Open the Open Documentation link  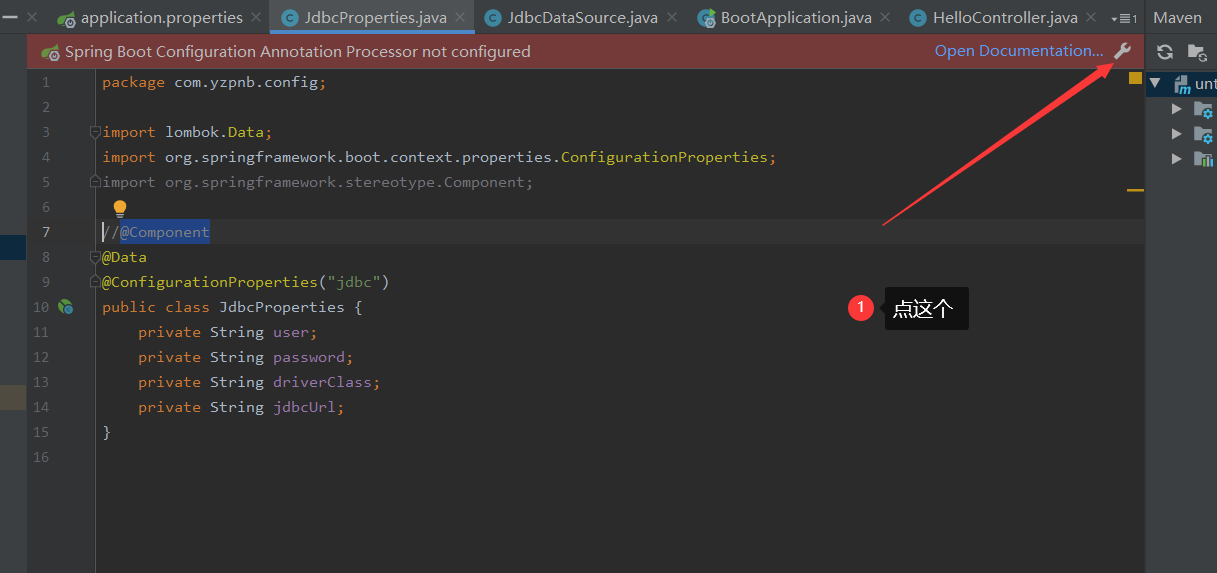click(x=1019, y=51)
